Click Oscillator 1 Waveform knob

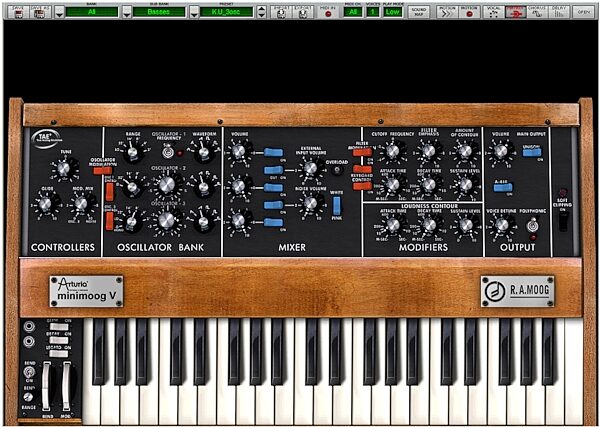(204, 152)
